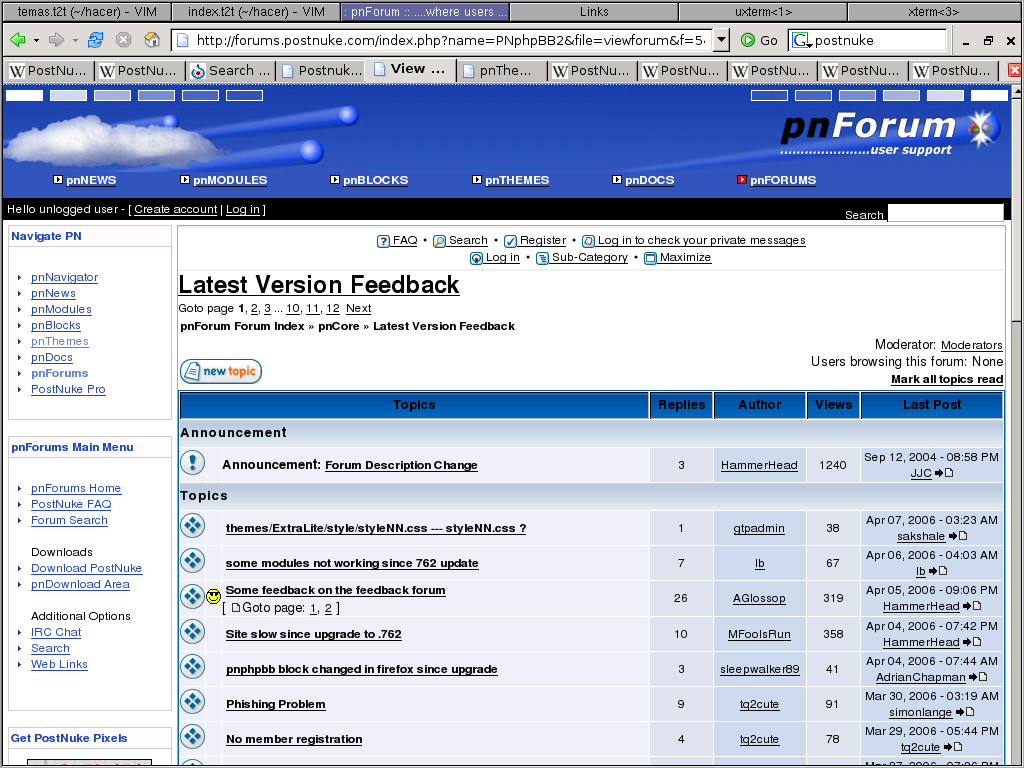Click the magnifier icon beside Search
Image resolution: width=1024 pixels, height=768 pixels.
[440, 241]
